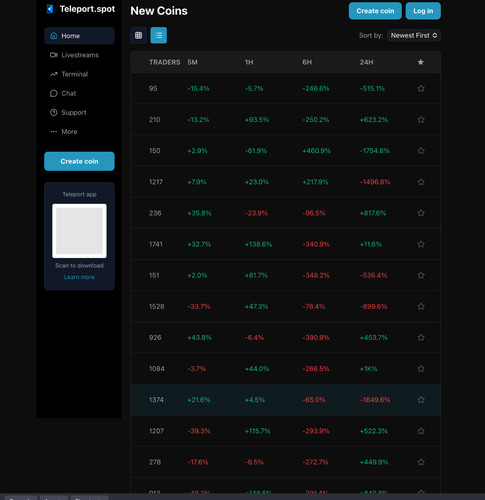This screenshot has width=485, height=500.
Task: Click the -33.7% 5M value
Action: click(199, 307)
